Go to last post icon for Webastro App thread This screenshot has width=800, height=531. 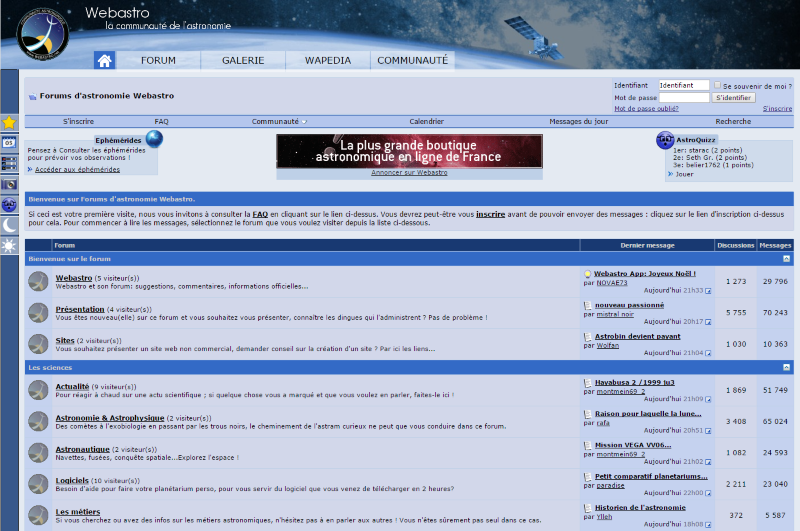click(x=708, y=291)
